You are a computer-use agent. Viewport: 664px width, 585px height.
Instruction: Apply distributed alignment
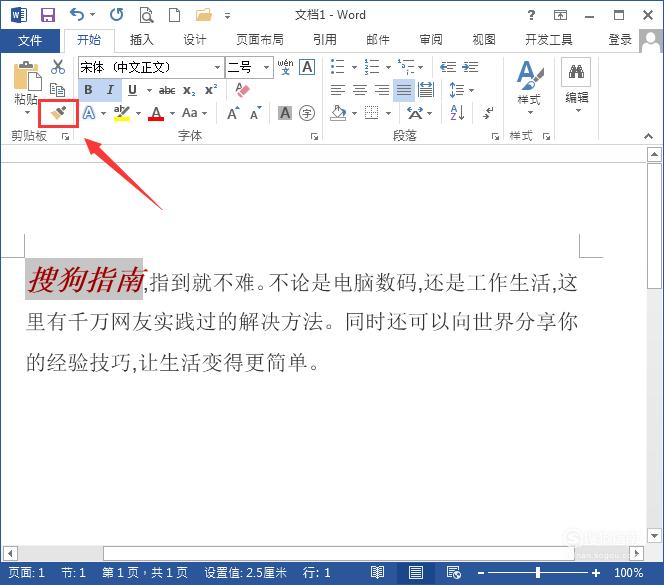pyautogui.click(x=426, y=90)
